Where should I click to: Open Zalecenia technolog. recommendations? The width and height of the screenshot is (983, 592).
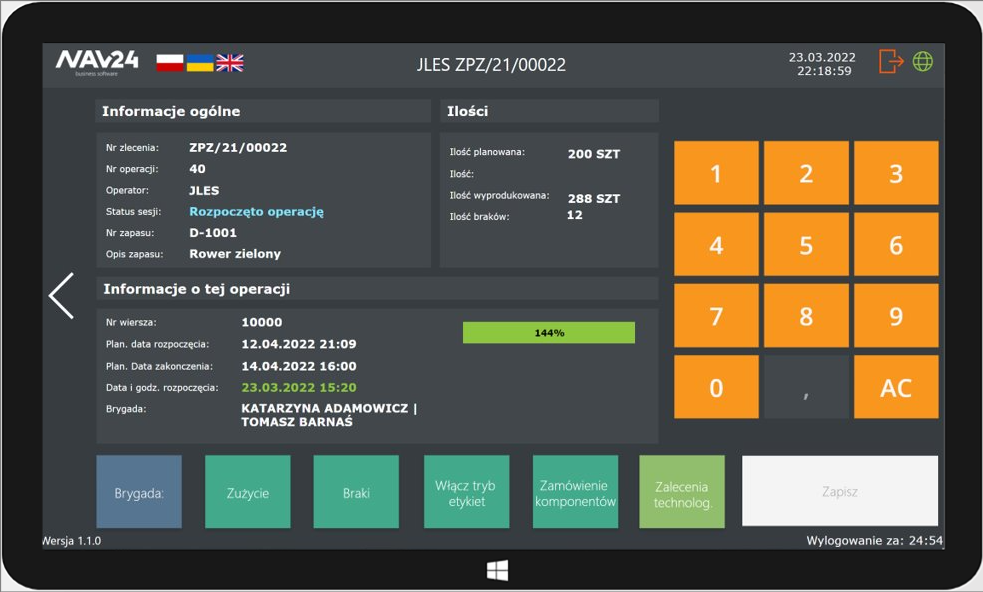[683, 492]
